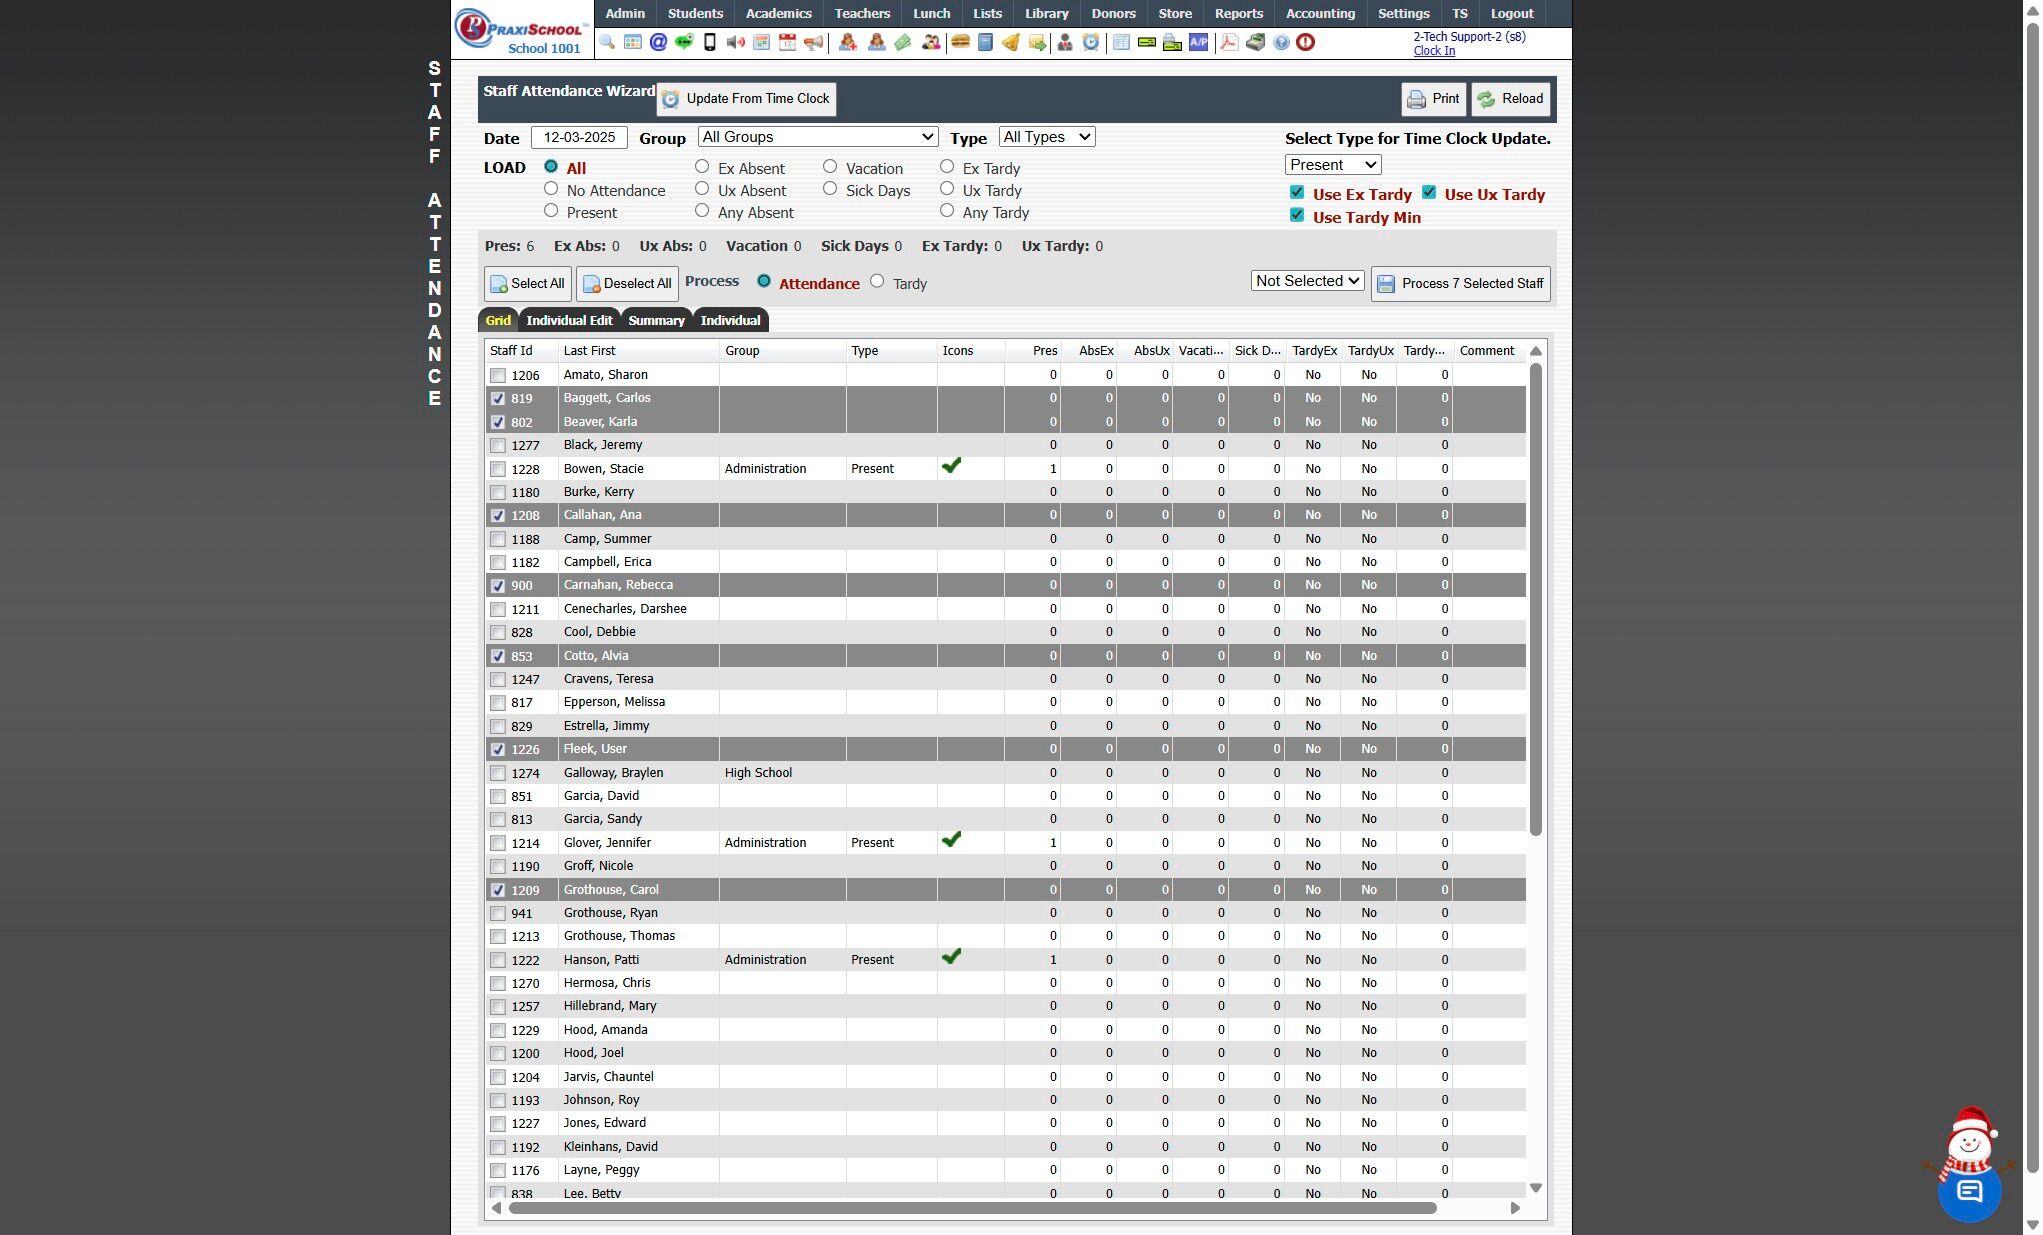2043x1235 pixels.
Task: Select the Vacation load radio button
Action: pos(830,167)
